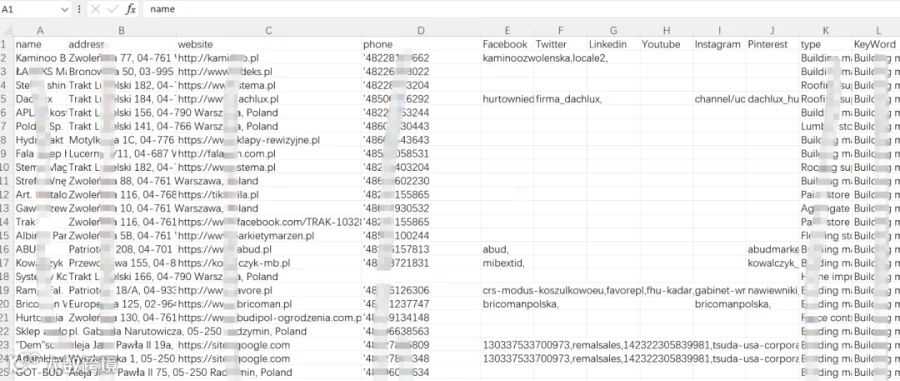The height and width of the screenshot is (381, 900).
Task: Select column D header
Action: pos(421,30)
